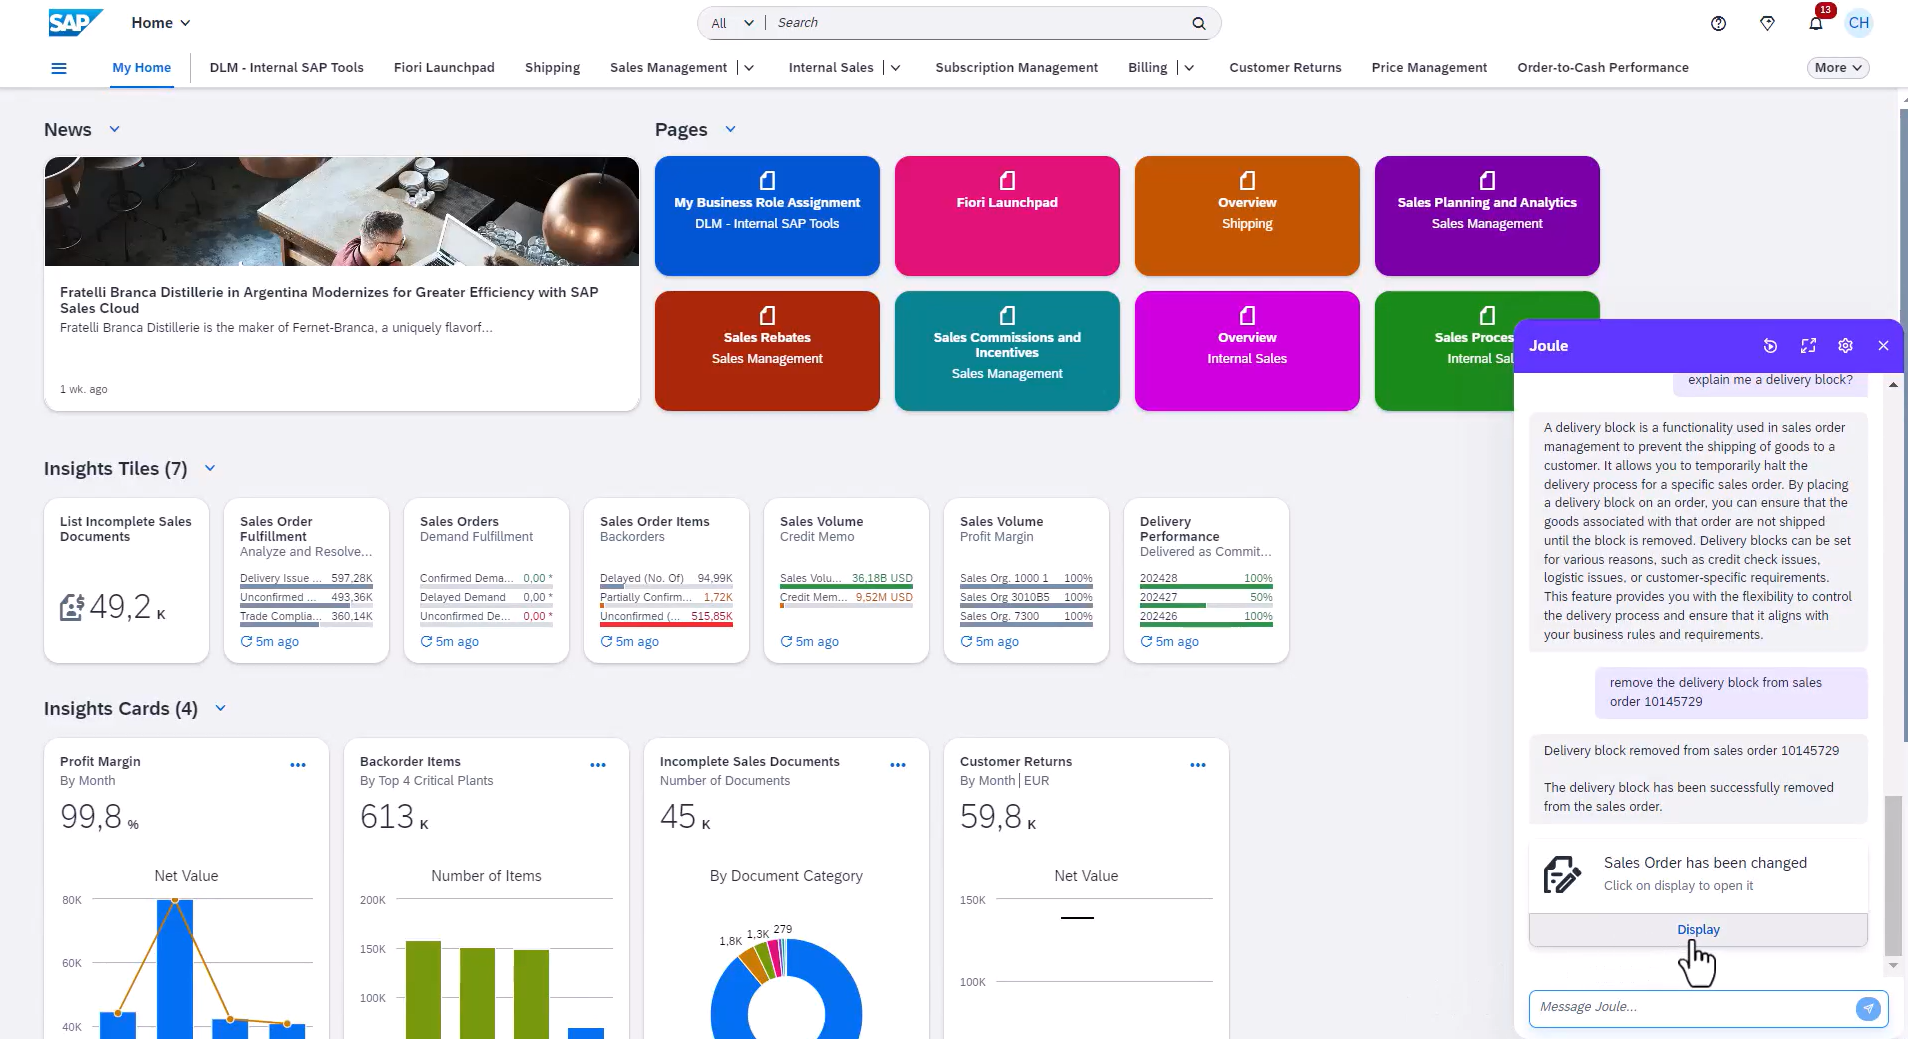
Task: Refresh Sales Volume Credit Memo tile
Action: (x=786, y=642)
